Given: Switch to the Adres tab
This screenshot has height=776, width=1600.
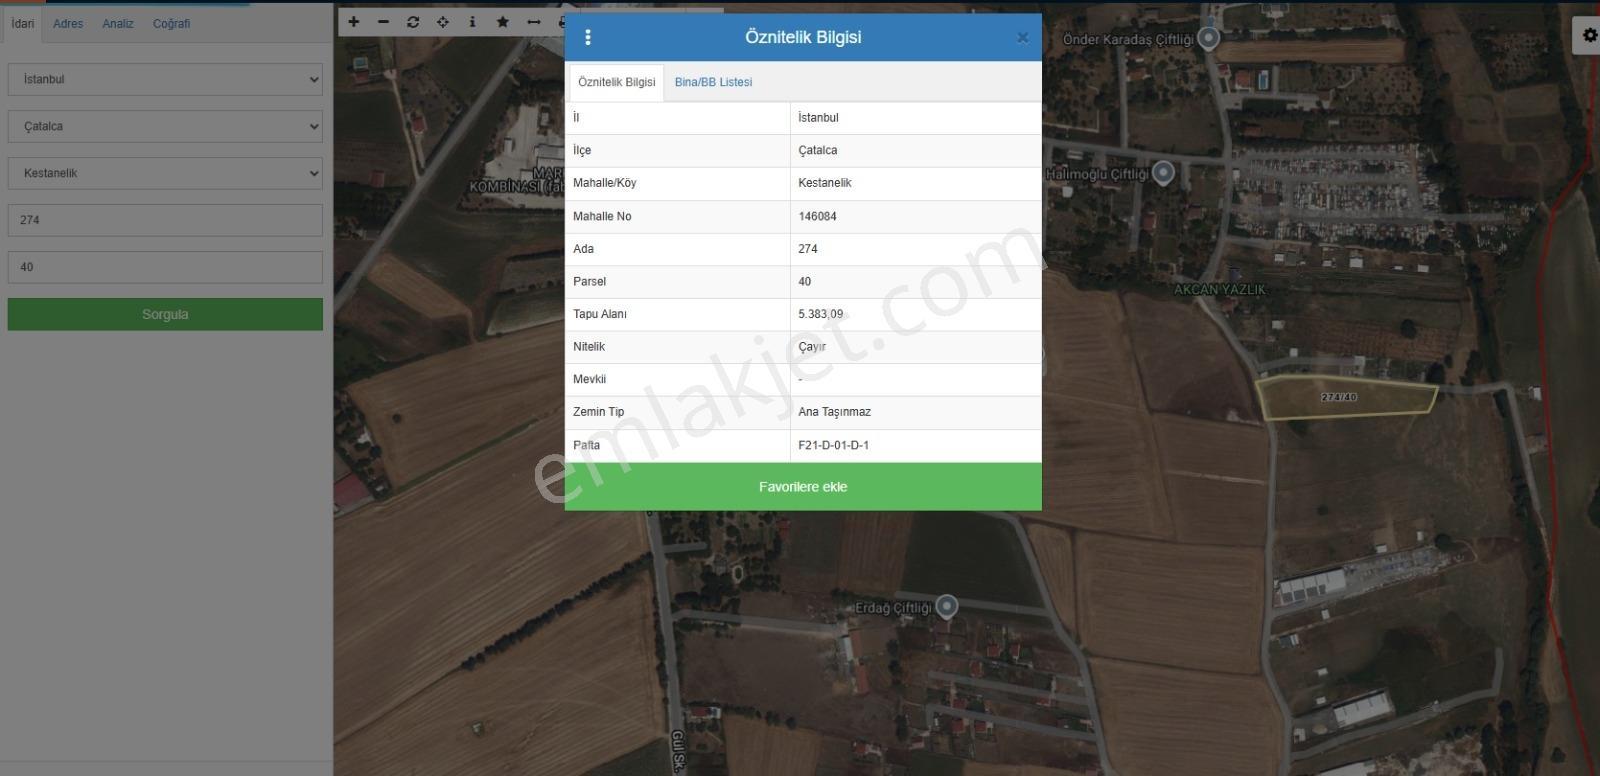Looking at the screenshot, I should pos(68,23).
